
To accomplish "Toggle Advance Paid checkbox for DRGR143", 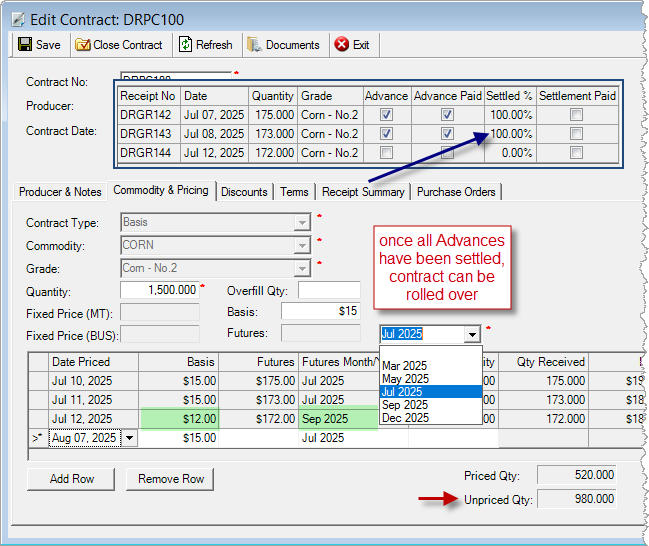I will pyautogui.click(x=447, y=134).
